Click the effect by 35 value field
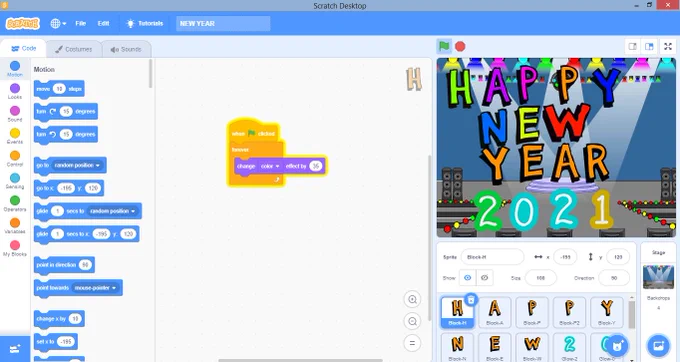Viewport: 680px width, 362px height. [316, 166]
